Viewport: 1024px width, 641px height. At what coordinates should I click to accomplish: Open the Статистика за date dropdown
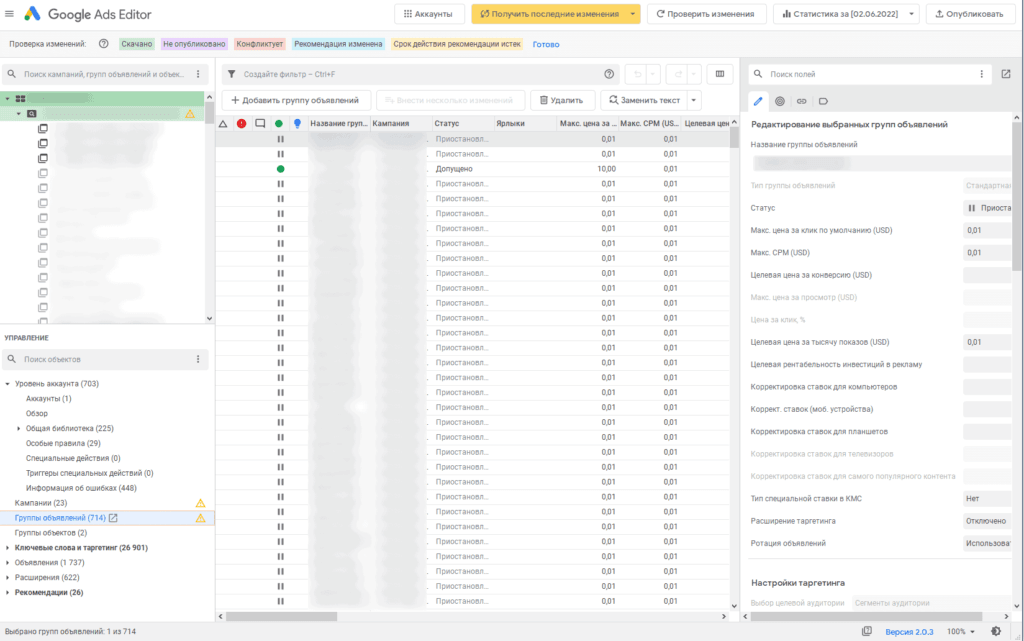[846, 14]
